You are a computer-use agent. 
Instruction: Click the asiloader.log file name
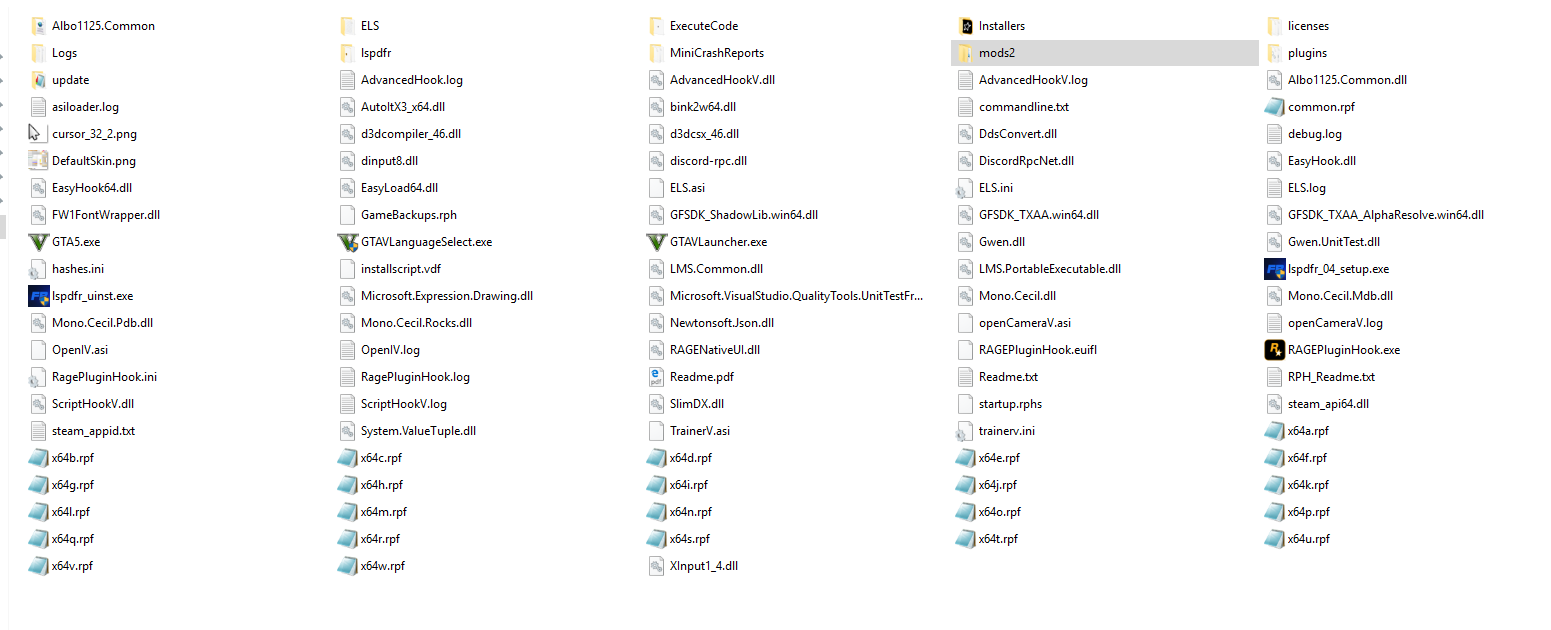85,107
